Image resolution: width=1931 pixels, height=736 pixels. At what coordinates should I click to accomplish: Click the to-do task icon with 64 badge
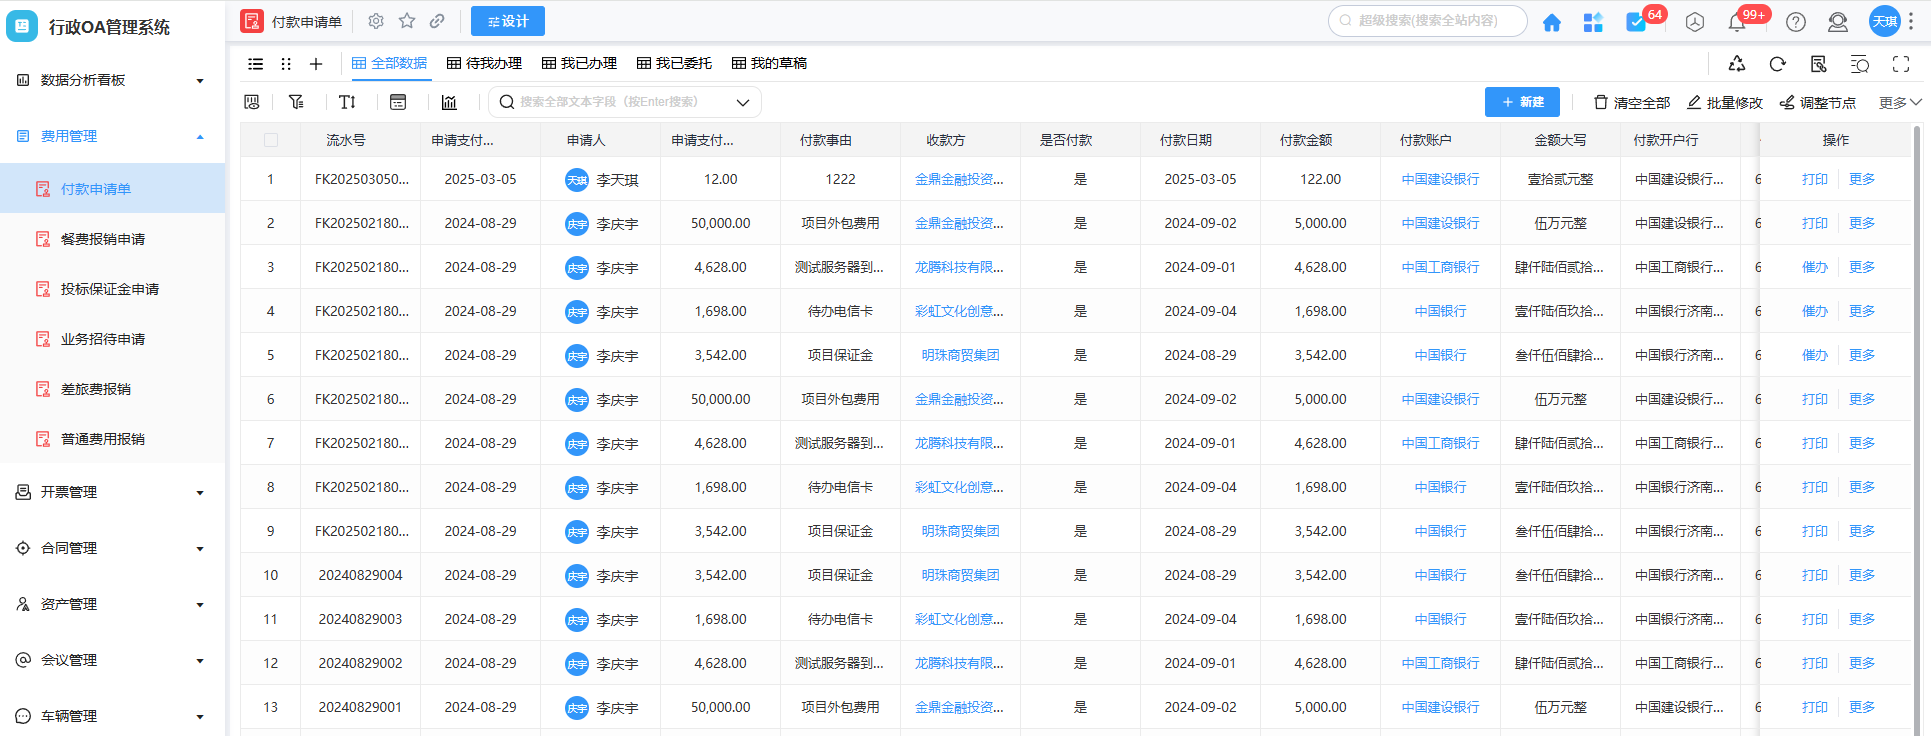1636,22
